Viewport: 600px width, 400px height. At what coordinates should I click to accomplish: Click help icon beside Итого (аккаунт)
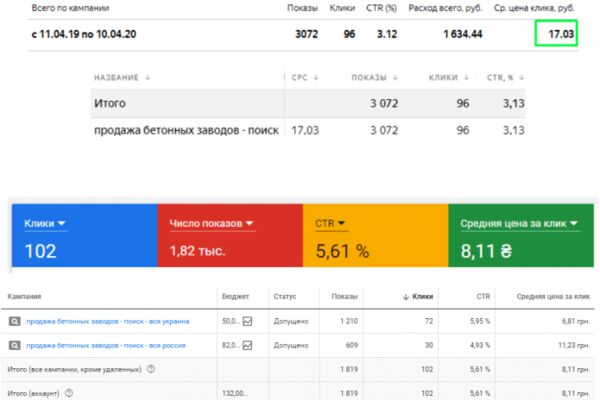click(69, 393)
